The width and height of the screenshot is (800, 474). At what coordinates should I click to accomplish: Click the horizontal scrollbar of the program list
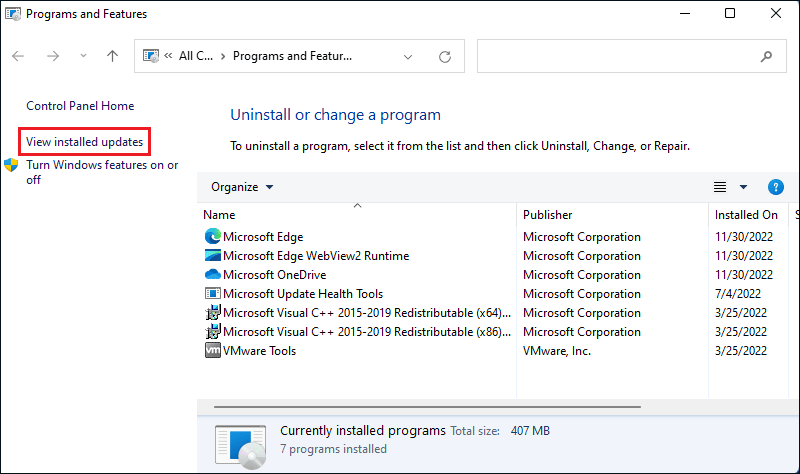click(x=428, y=407)
